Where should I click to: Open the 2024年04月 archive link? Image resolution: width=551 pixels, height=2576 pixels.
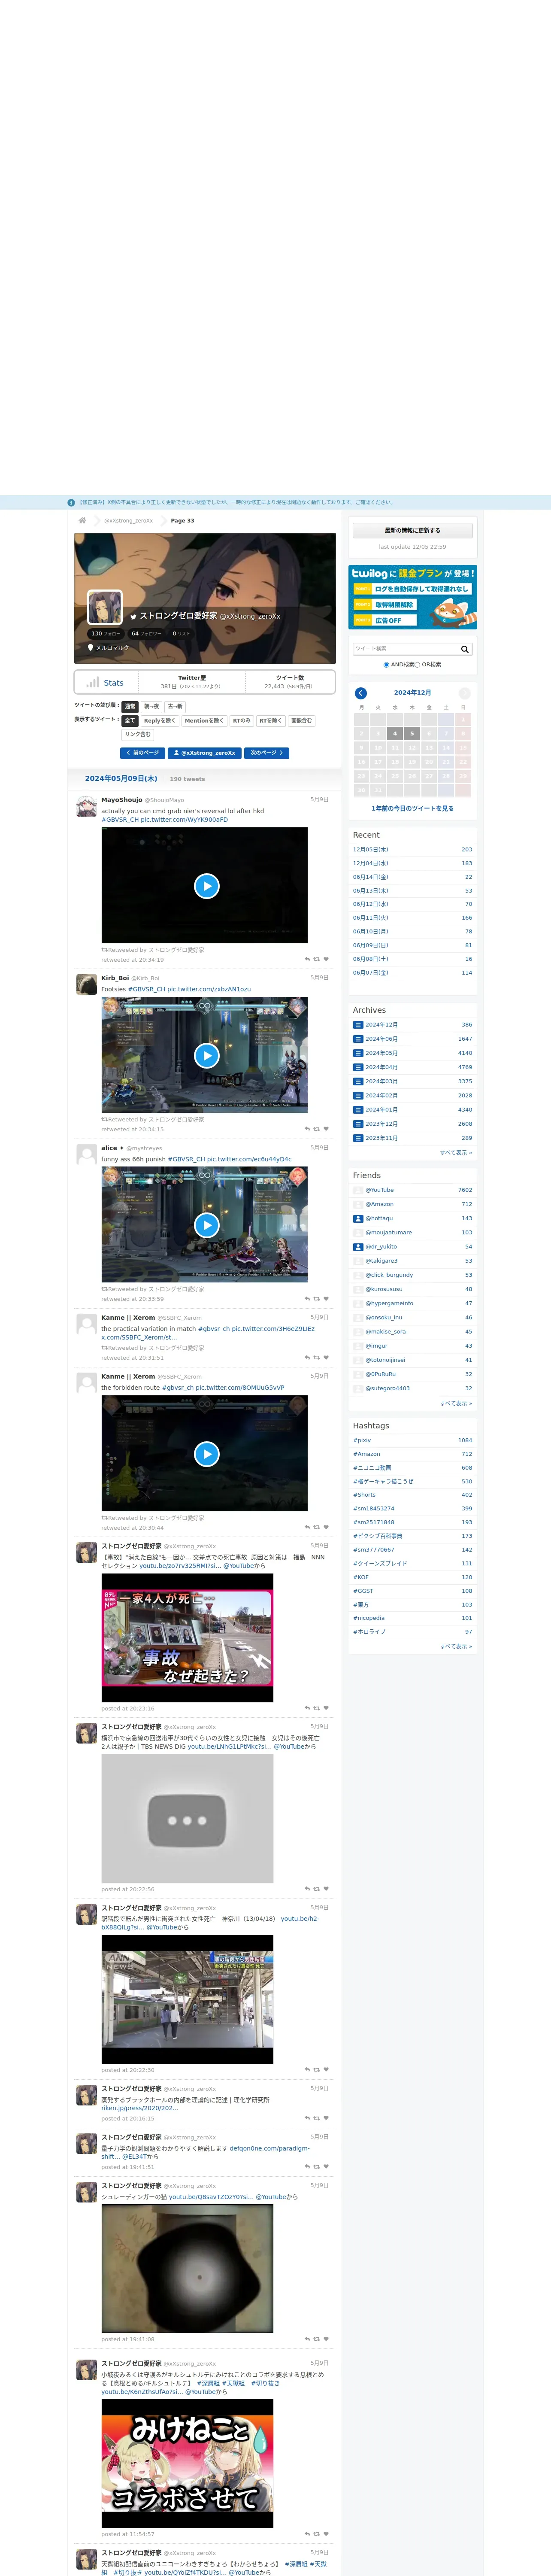[x=381, y=1067]
